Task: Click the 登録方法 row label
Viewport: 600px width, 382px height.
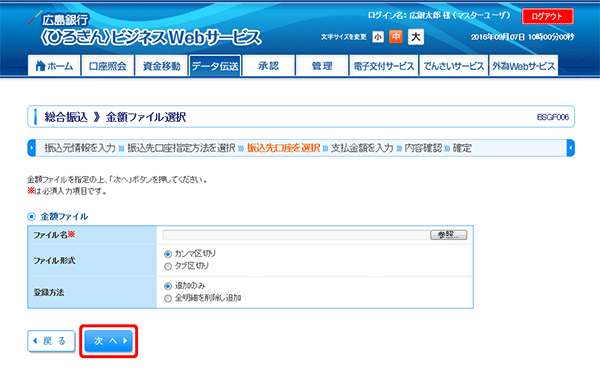Action: coord(49,292)
